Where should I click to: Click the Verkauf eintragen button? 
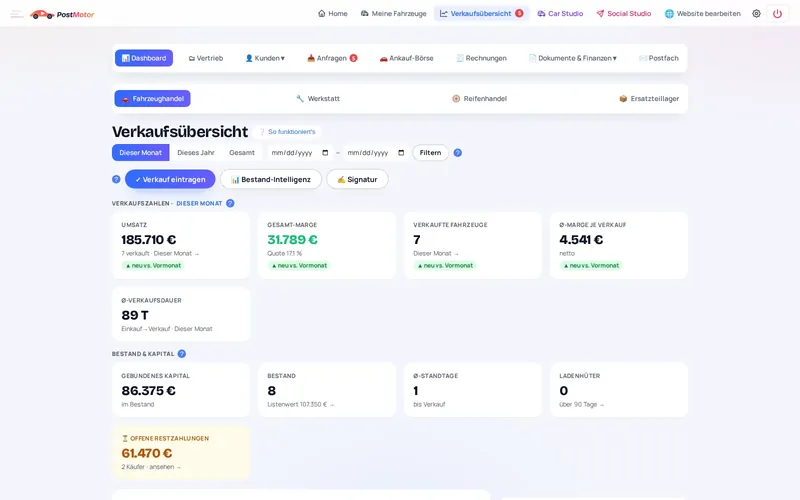pyautogui.click(x=170, y=179)
